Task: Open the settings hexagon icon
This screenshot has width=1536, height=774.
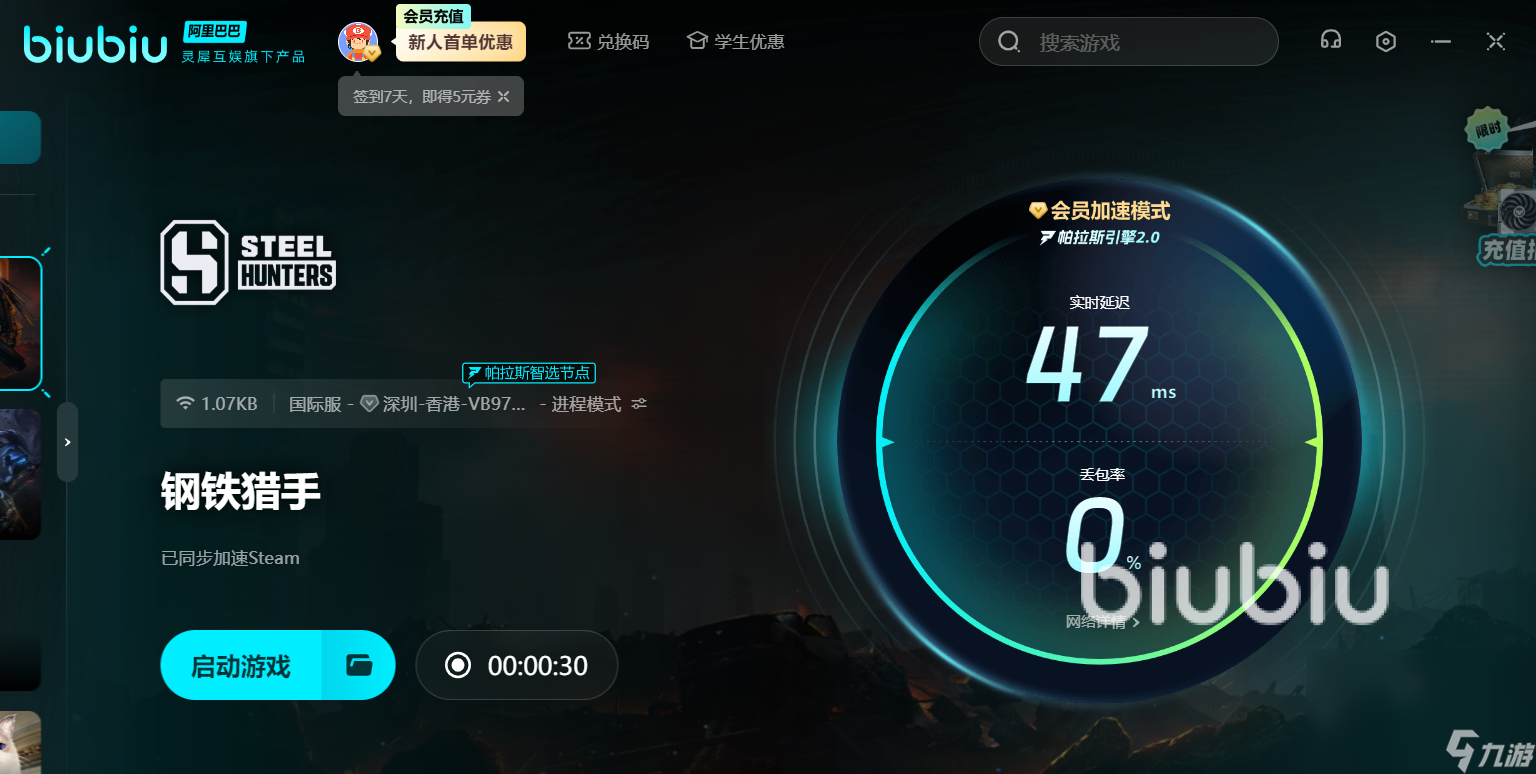Action: 1385,41
